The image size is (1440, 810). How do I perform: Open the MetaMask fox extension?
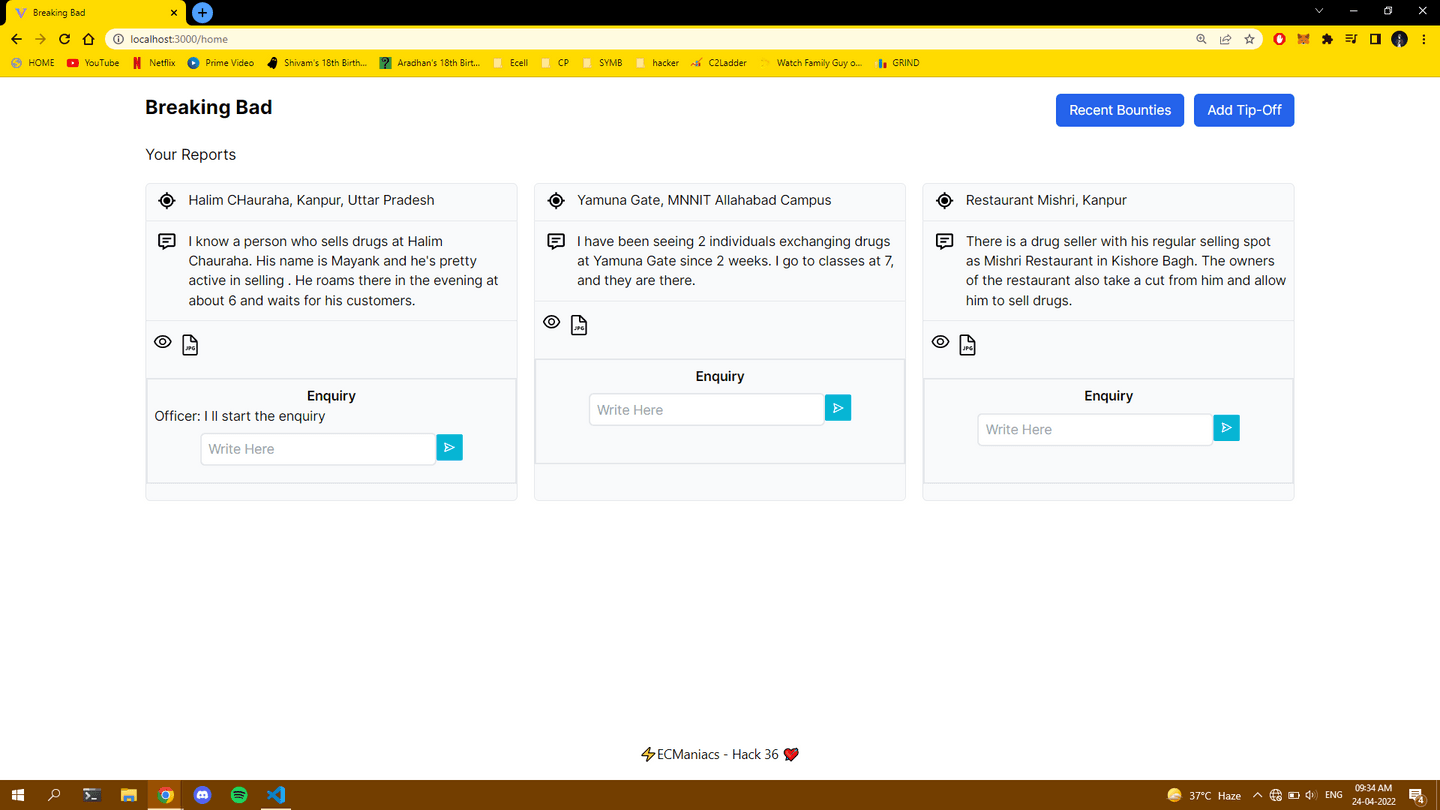1303,39
